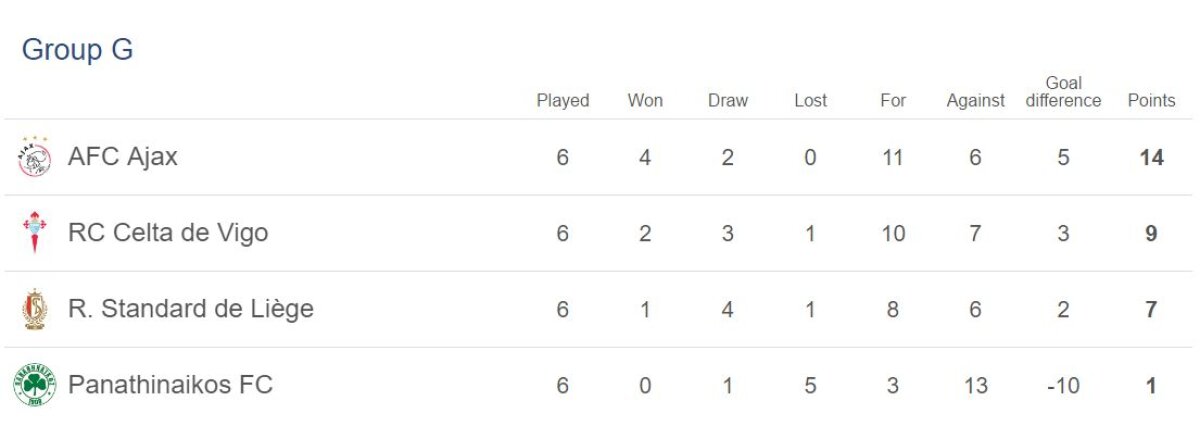Click the Goal difference column header

(x=1063, y=92)
